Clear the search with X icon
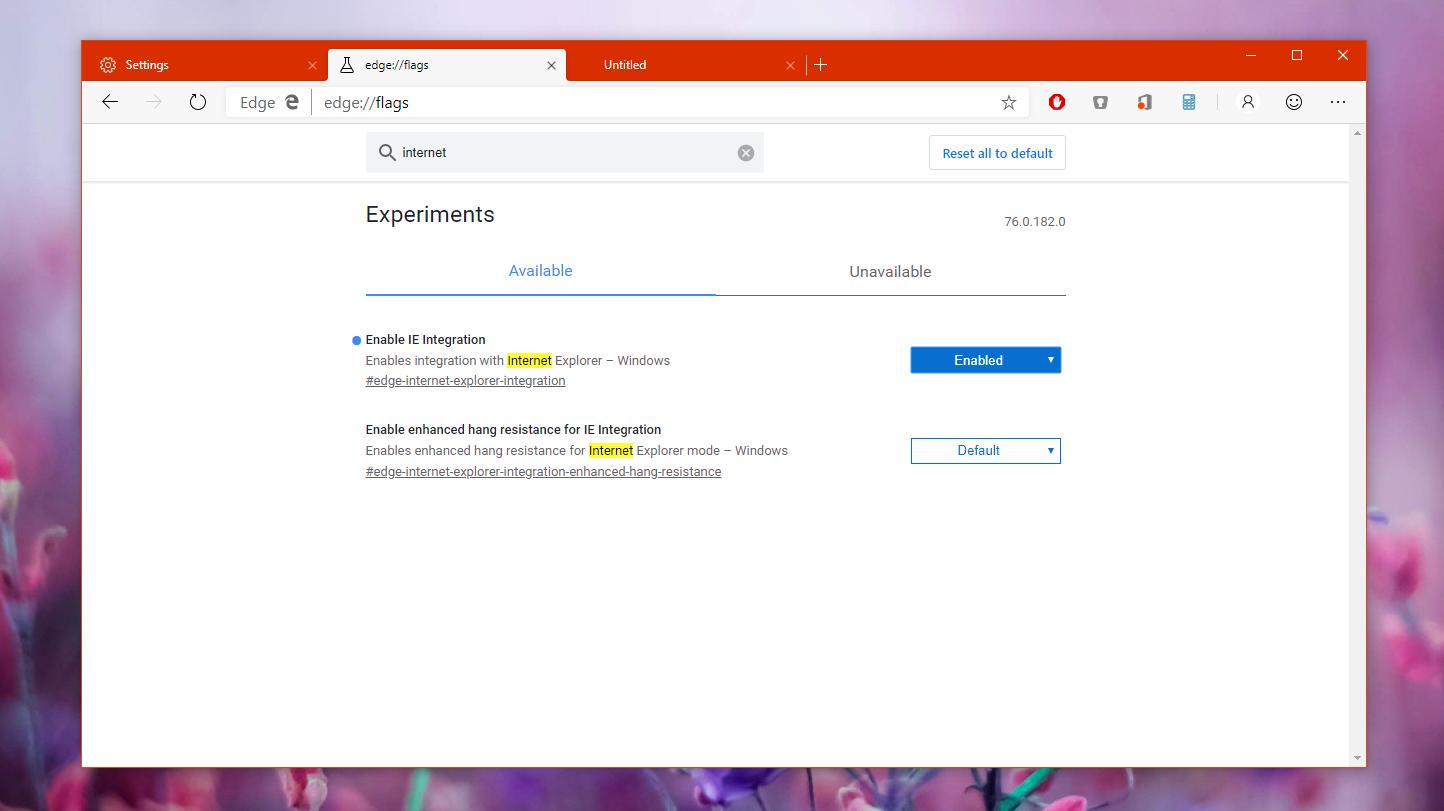Viewport: 1444px width, 811px height. coord(746,153)
